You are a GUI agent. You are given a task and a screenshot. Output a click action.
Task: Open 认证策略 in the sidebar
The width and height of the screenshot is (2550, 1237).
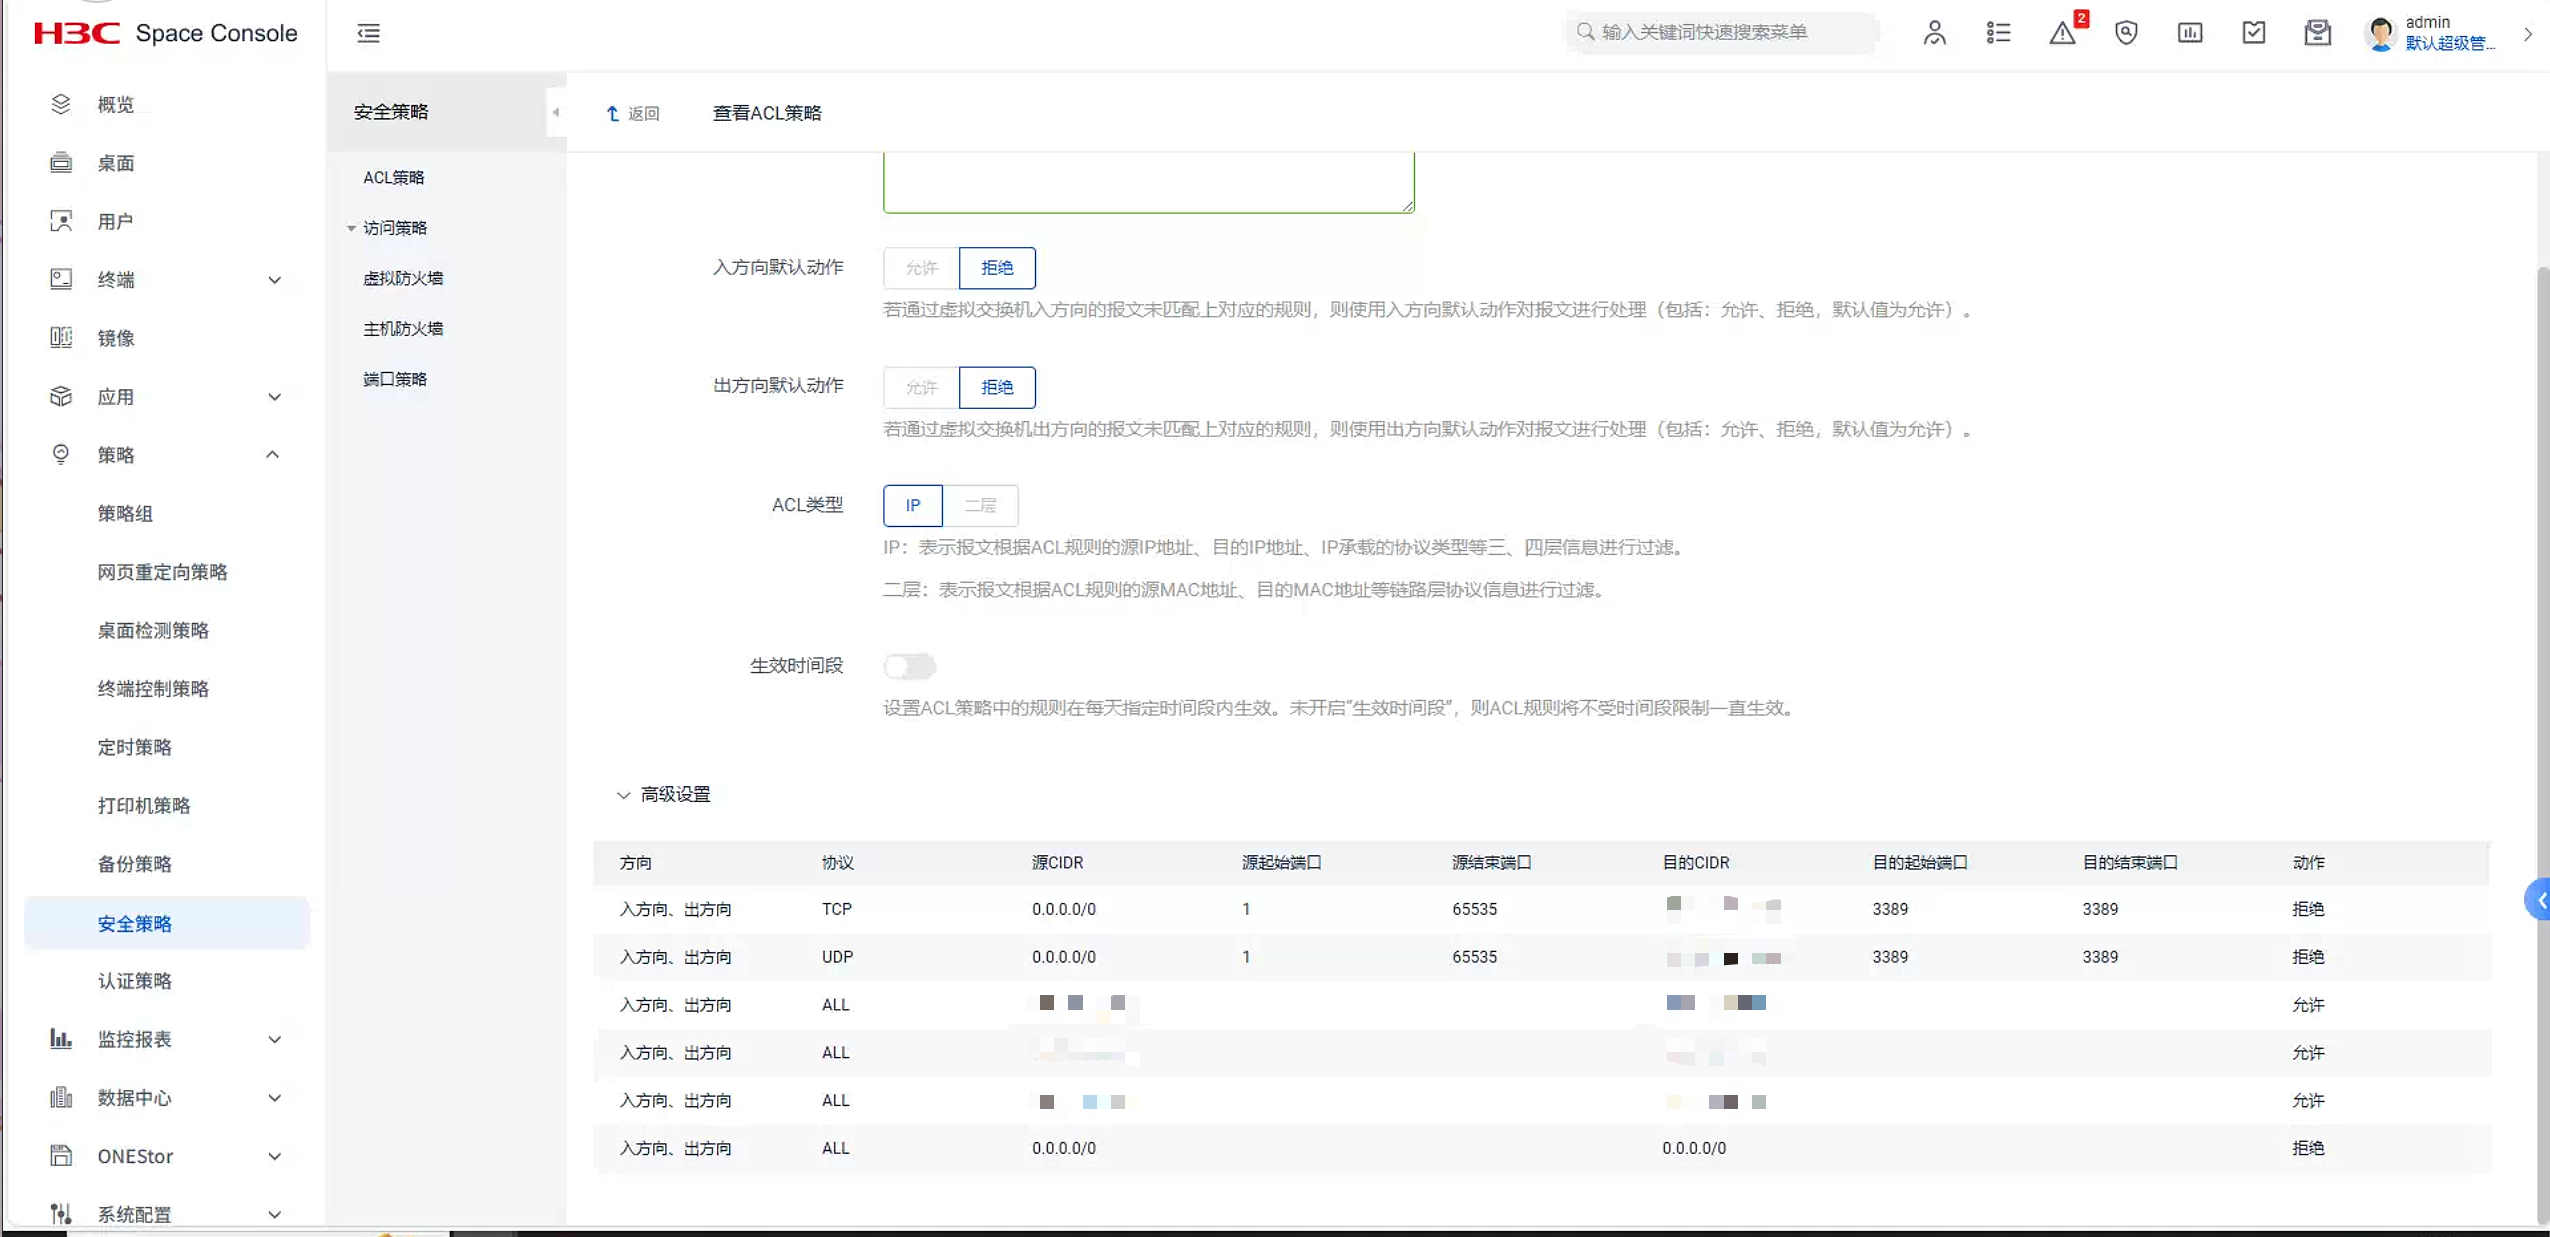point(135,981)
